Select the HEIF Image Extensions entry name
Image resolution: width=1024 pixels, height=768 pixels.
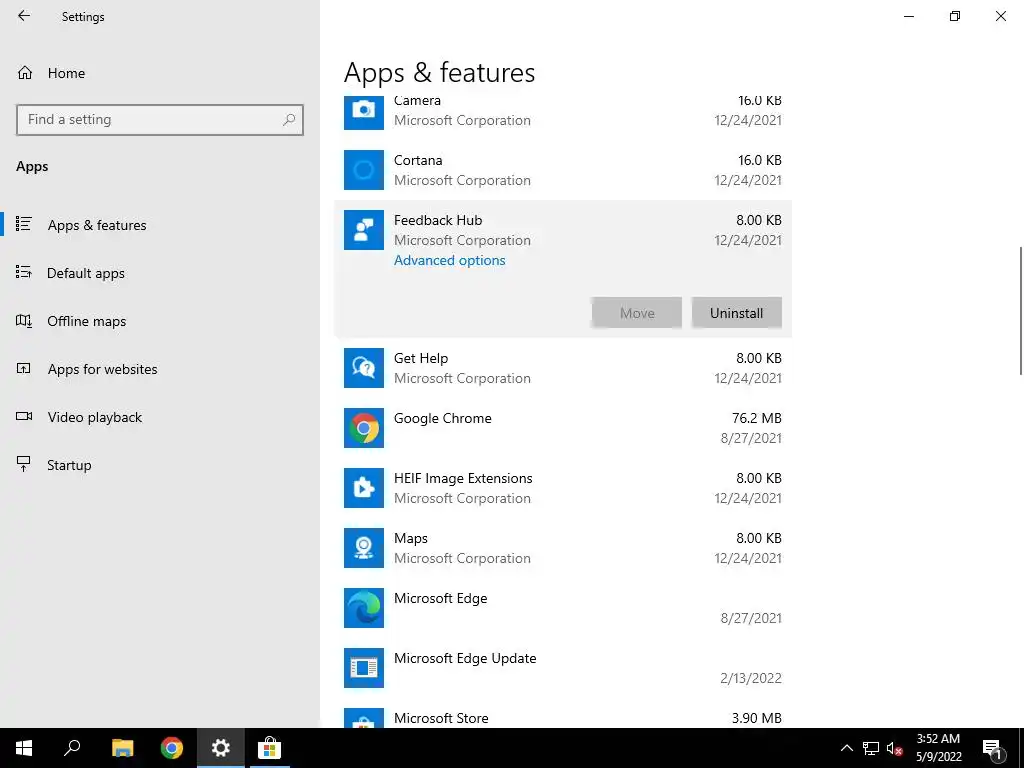463,479
